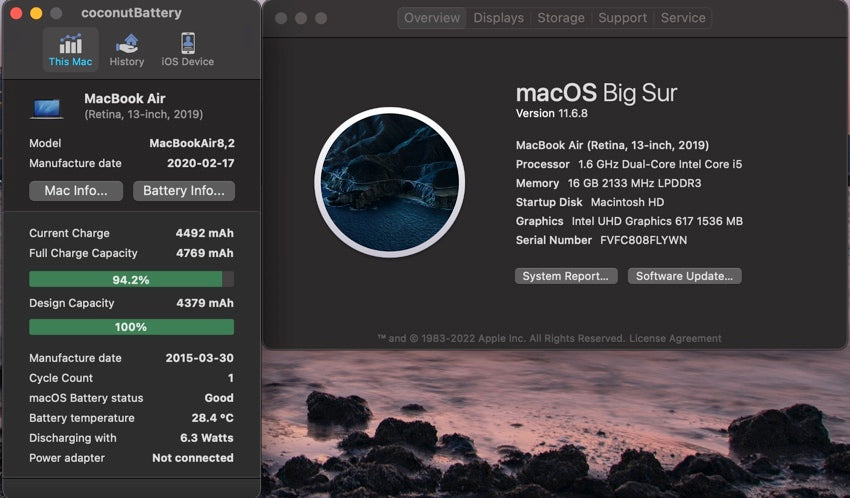Open the iOS Device toolbar icon

pos(188,50)
